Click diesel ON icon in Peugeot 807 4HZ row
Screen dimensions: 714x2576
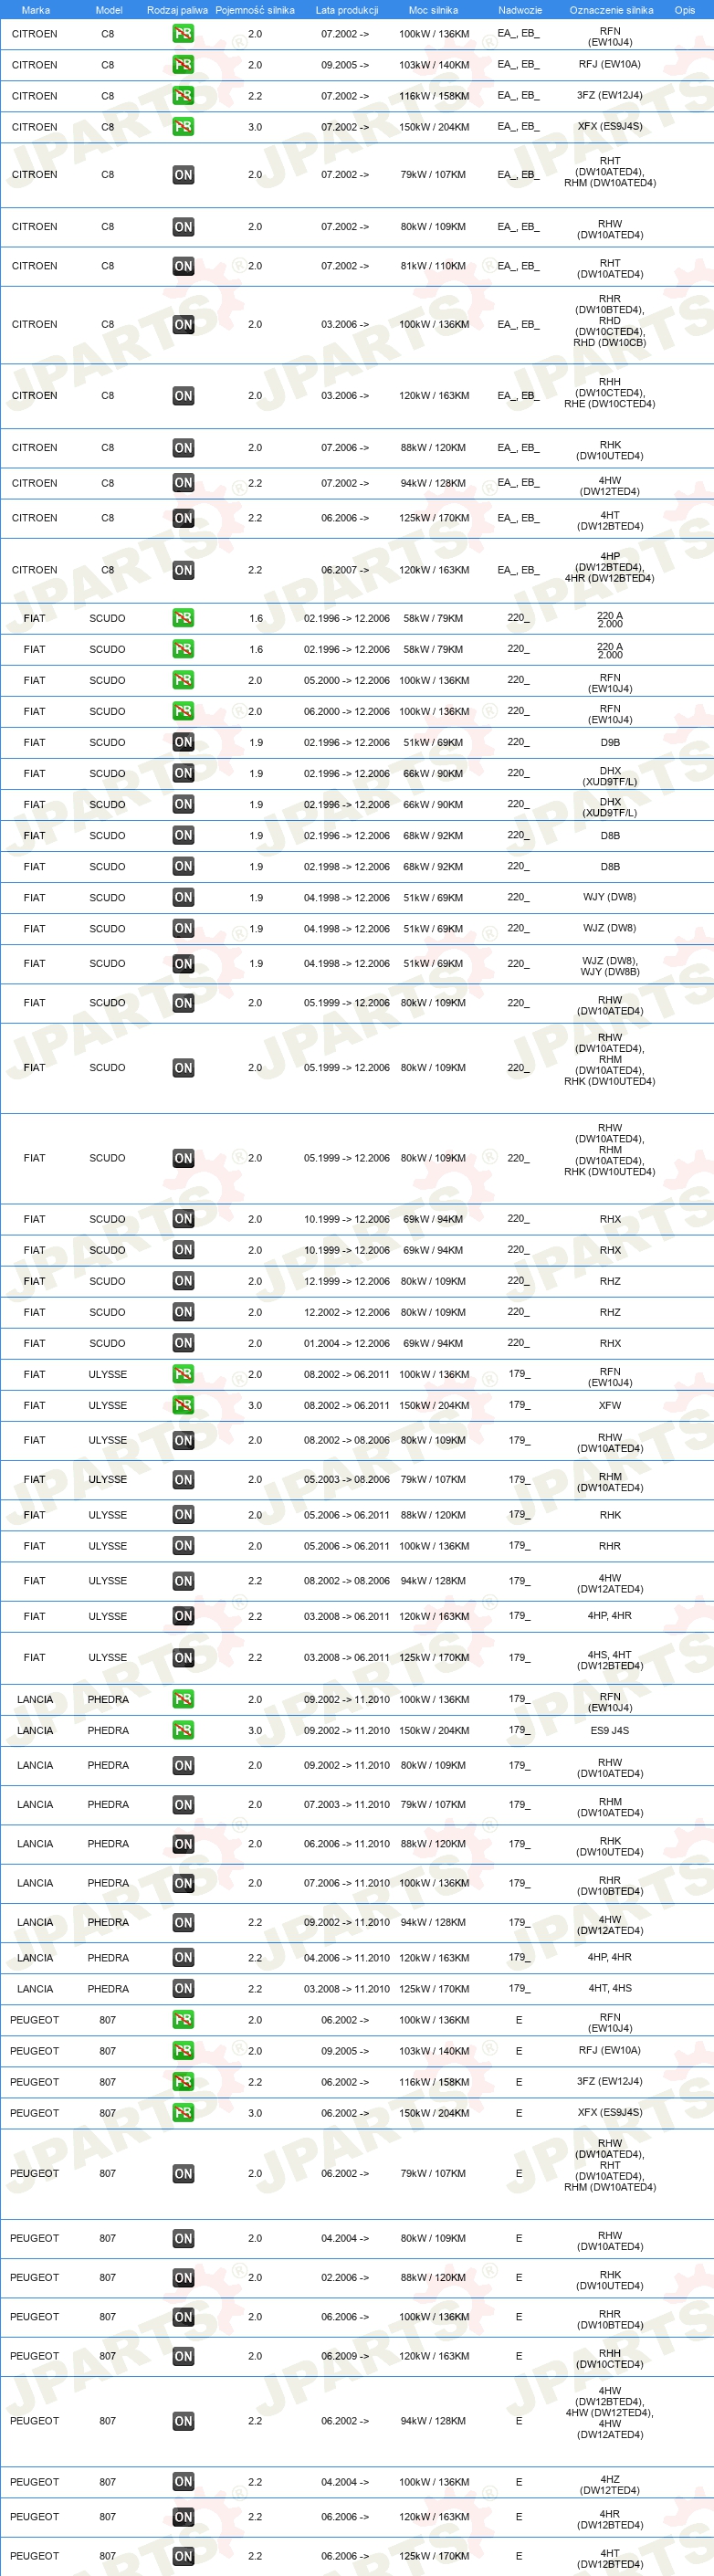point(183,2482)
